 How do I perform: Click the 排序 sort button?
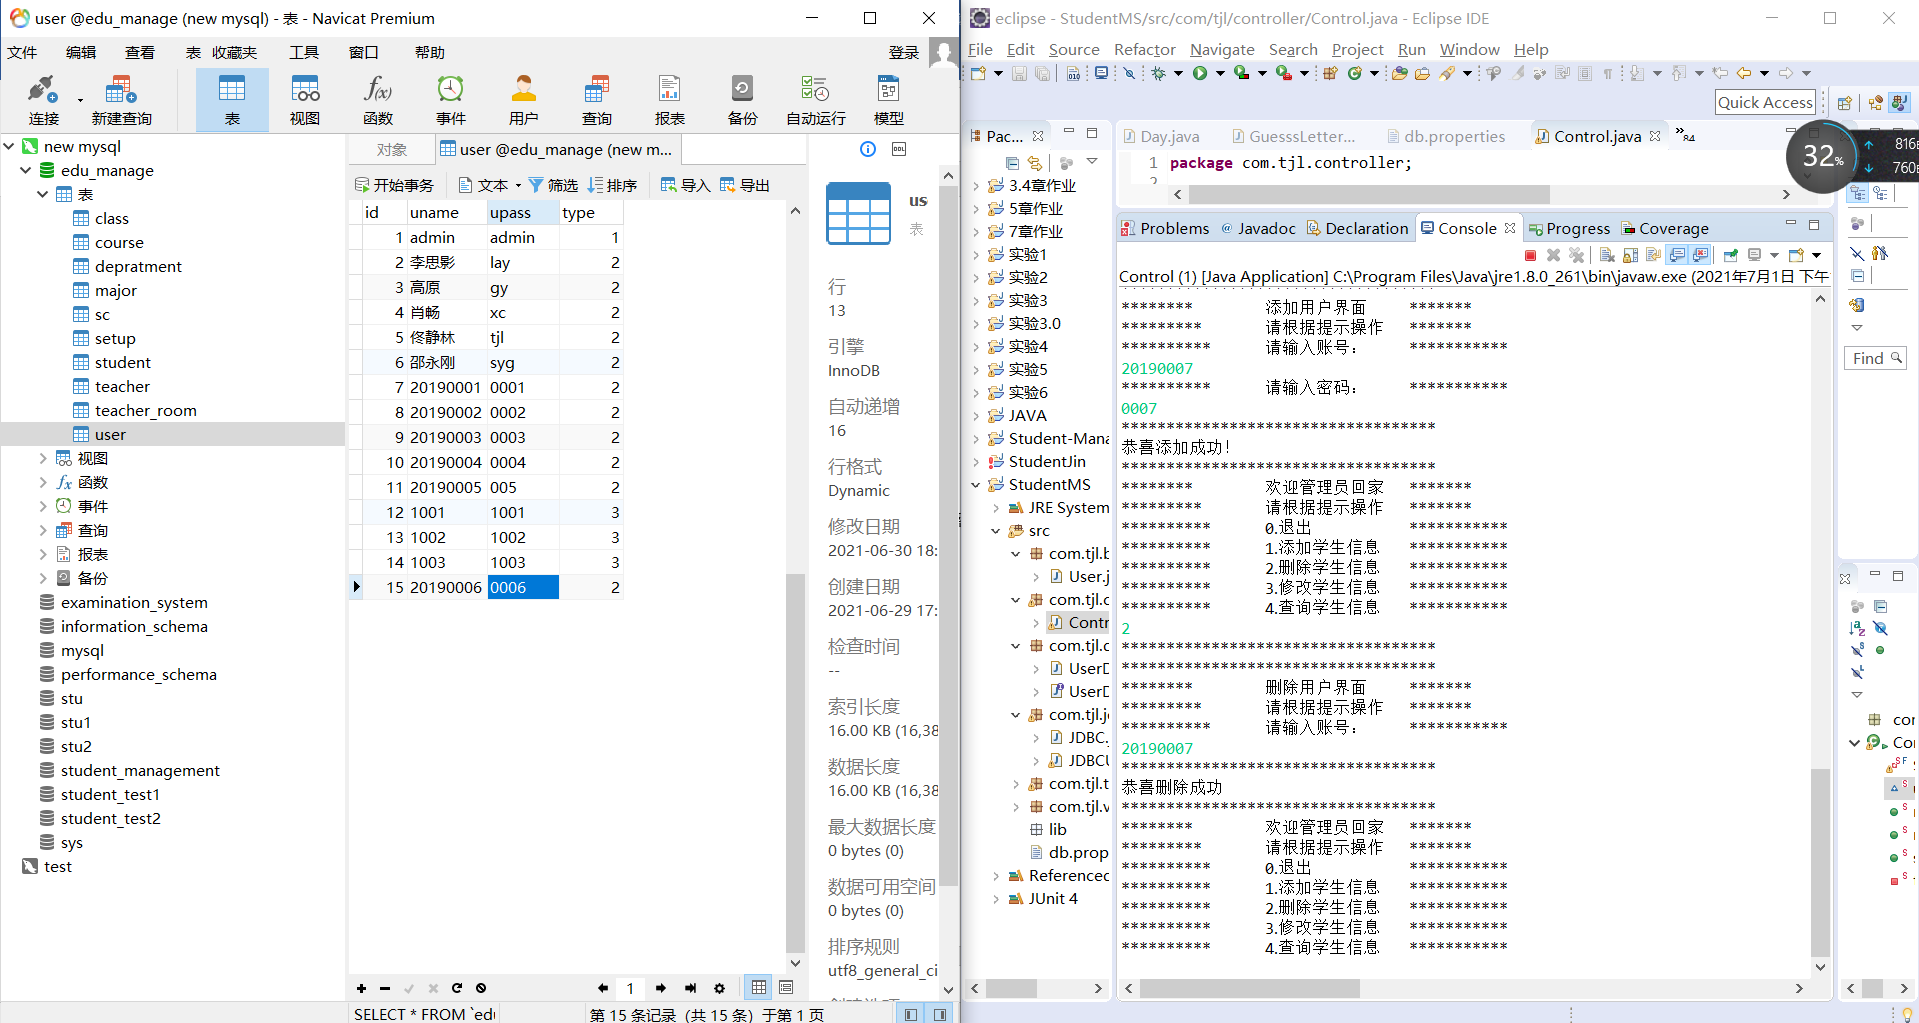[612, 185]
